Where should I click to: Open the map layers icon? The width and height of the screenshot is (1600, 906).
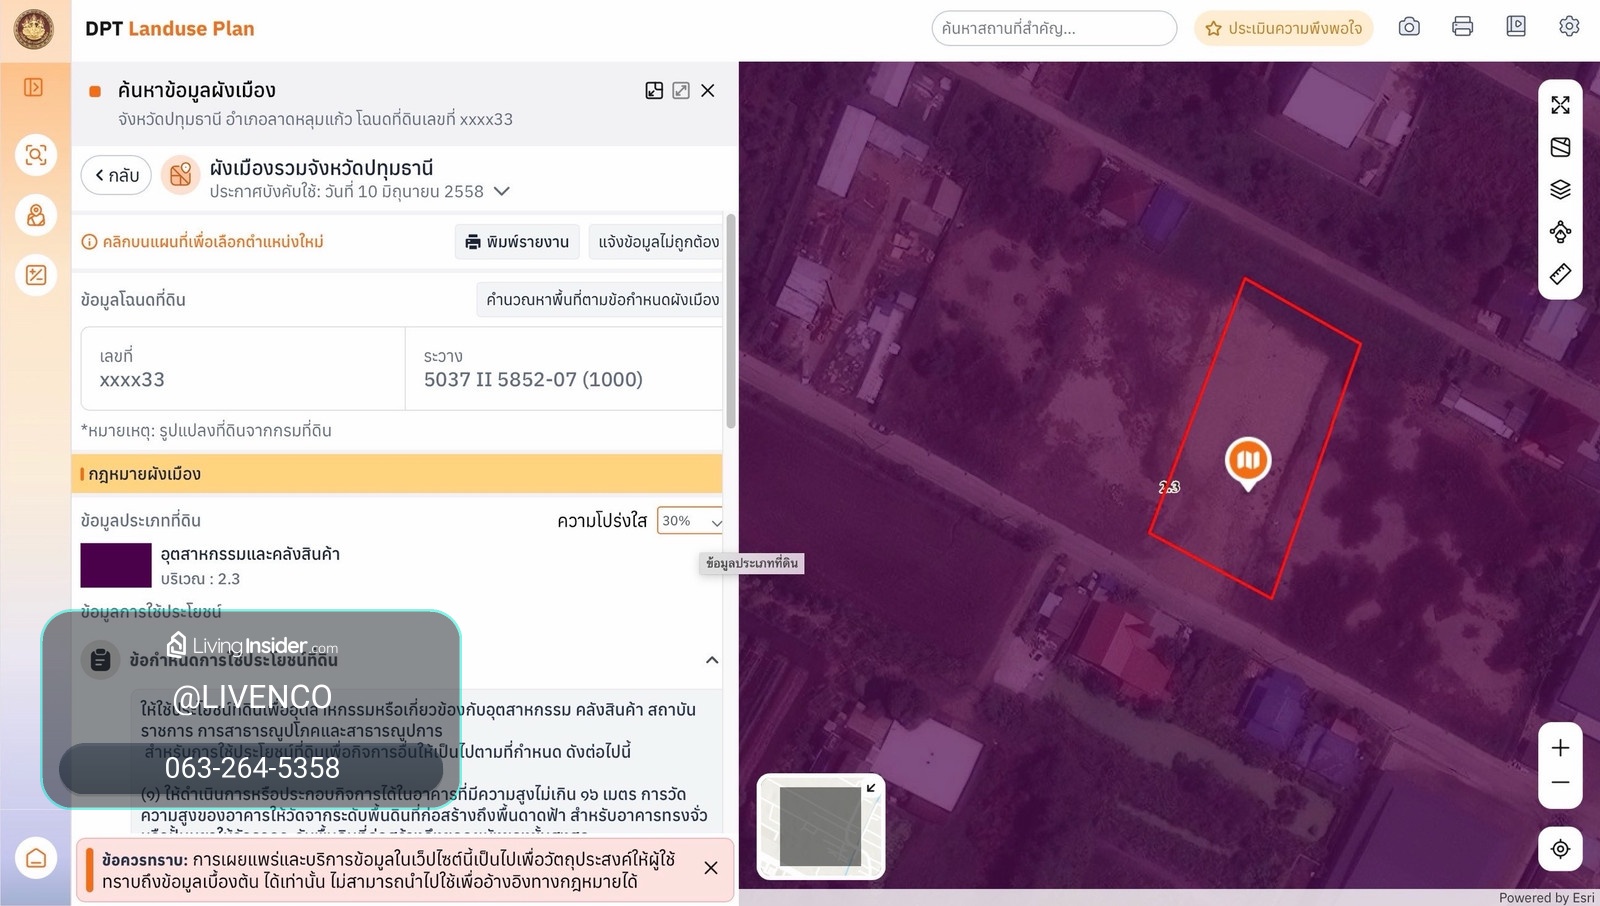(x=1560, y=189)
